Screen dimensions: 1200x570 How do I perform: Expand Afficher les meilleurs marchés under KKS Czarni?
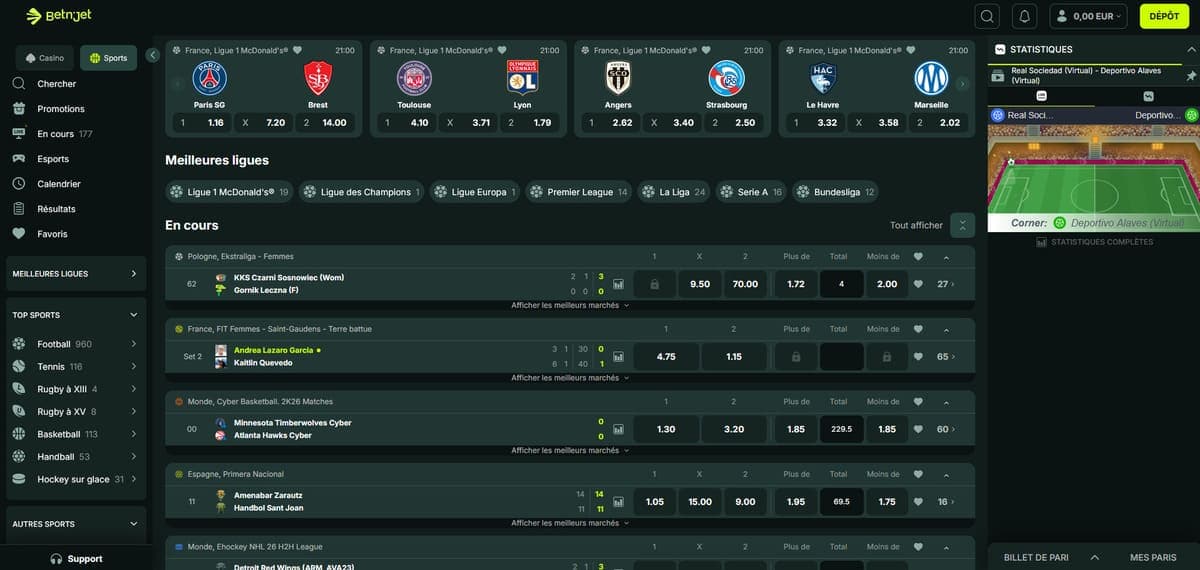[570, 306]
